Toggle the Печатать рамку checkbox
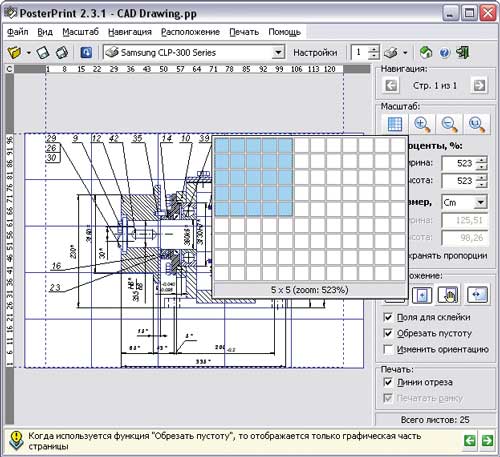 (388, 398)
